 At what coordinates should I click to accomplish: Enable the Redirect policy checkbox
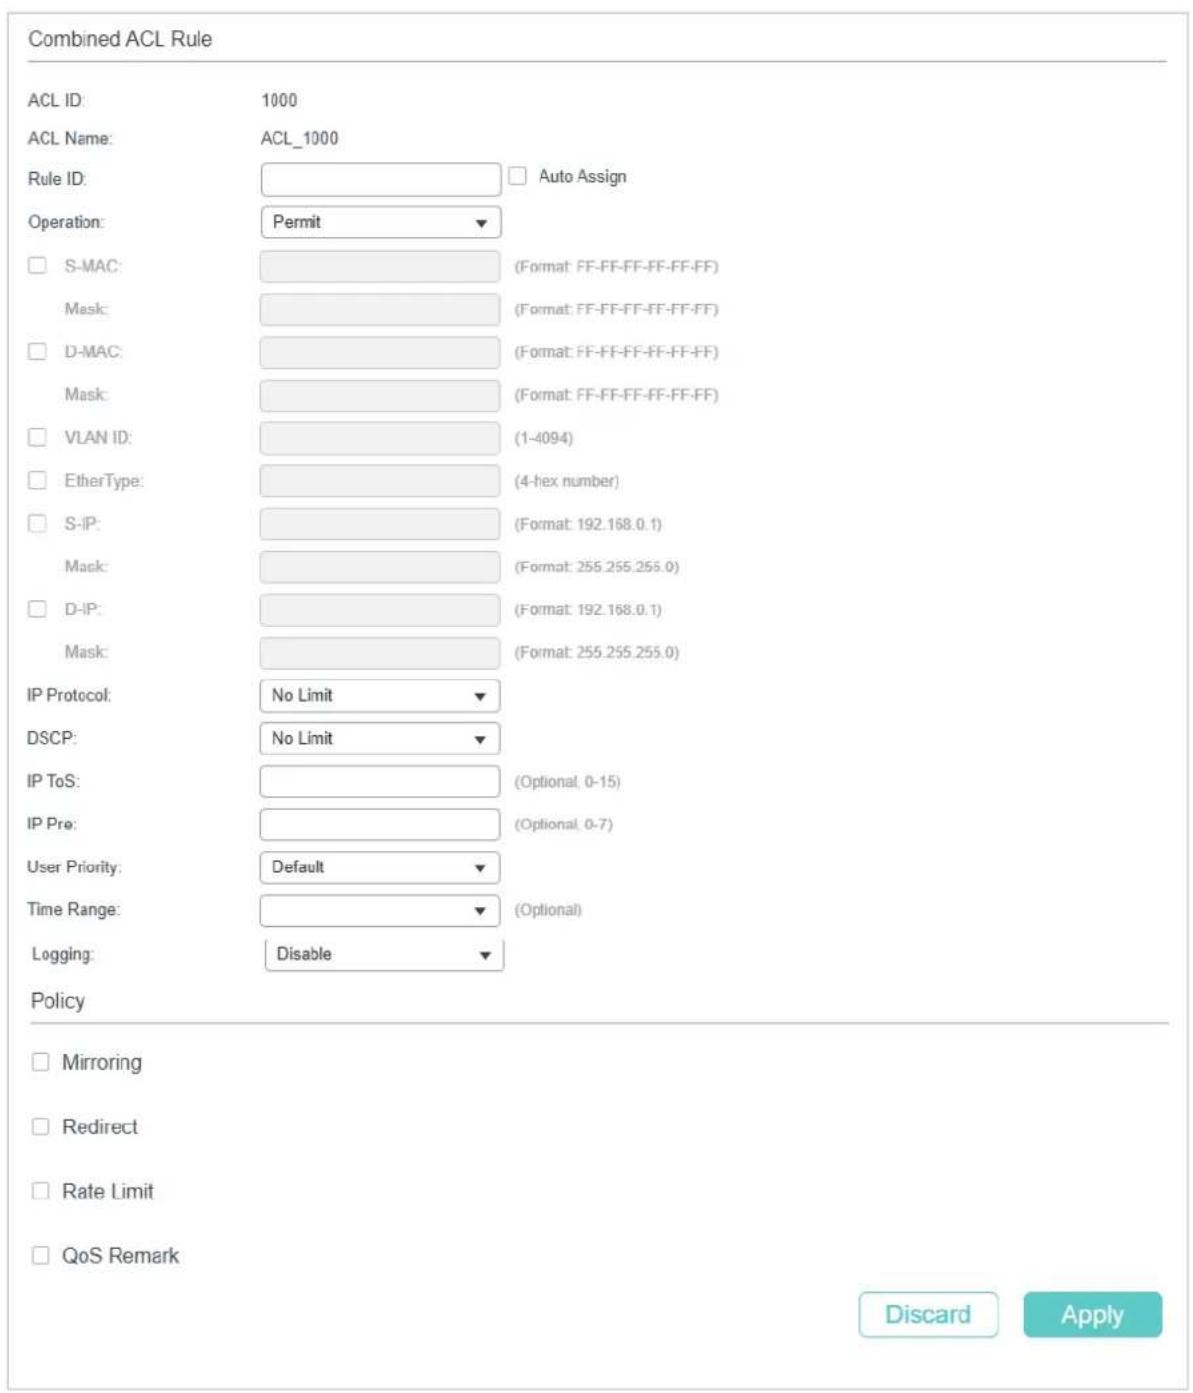(x=40, y=1127)
